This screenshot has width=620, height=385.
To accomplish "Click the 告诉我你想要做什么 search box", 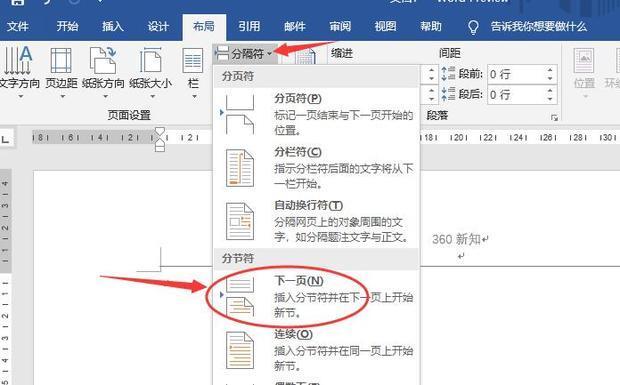I will [x=539, y=26].
